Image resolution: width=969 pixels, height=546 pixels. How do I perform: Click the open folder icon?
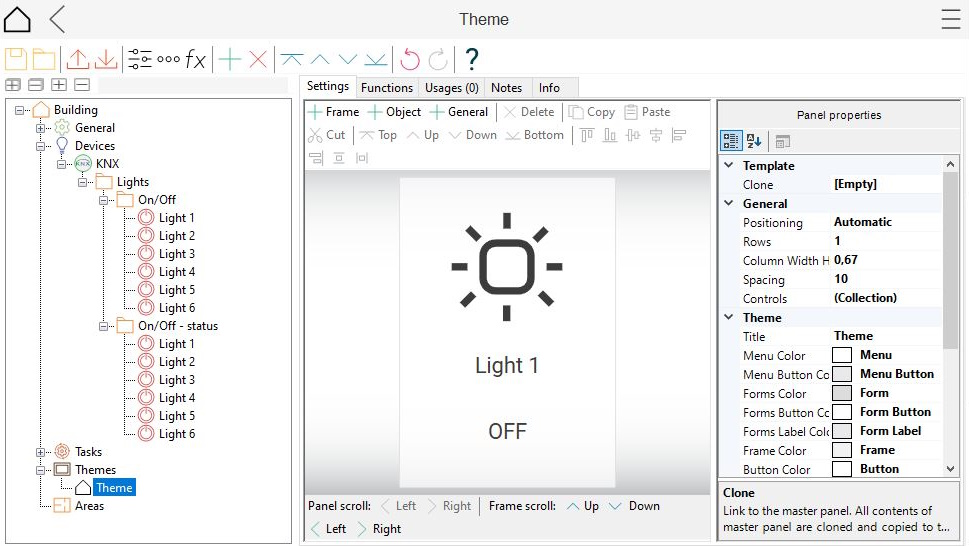coord(44,59)
